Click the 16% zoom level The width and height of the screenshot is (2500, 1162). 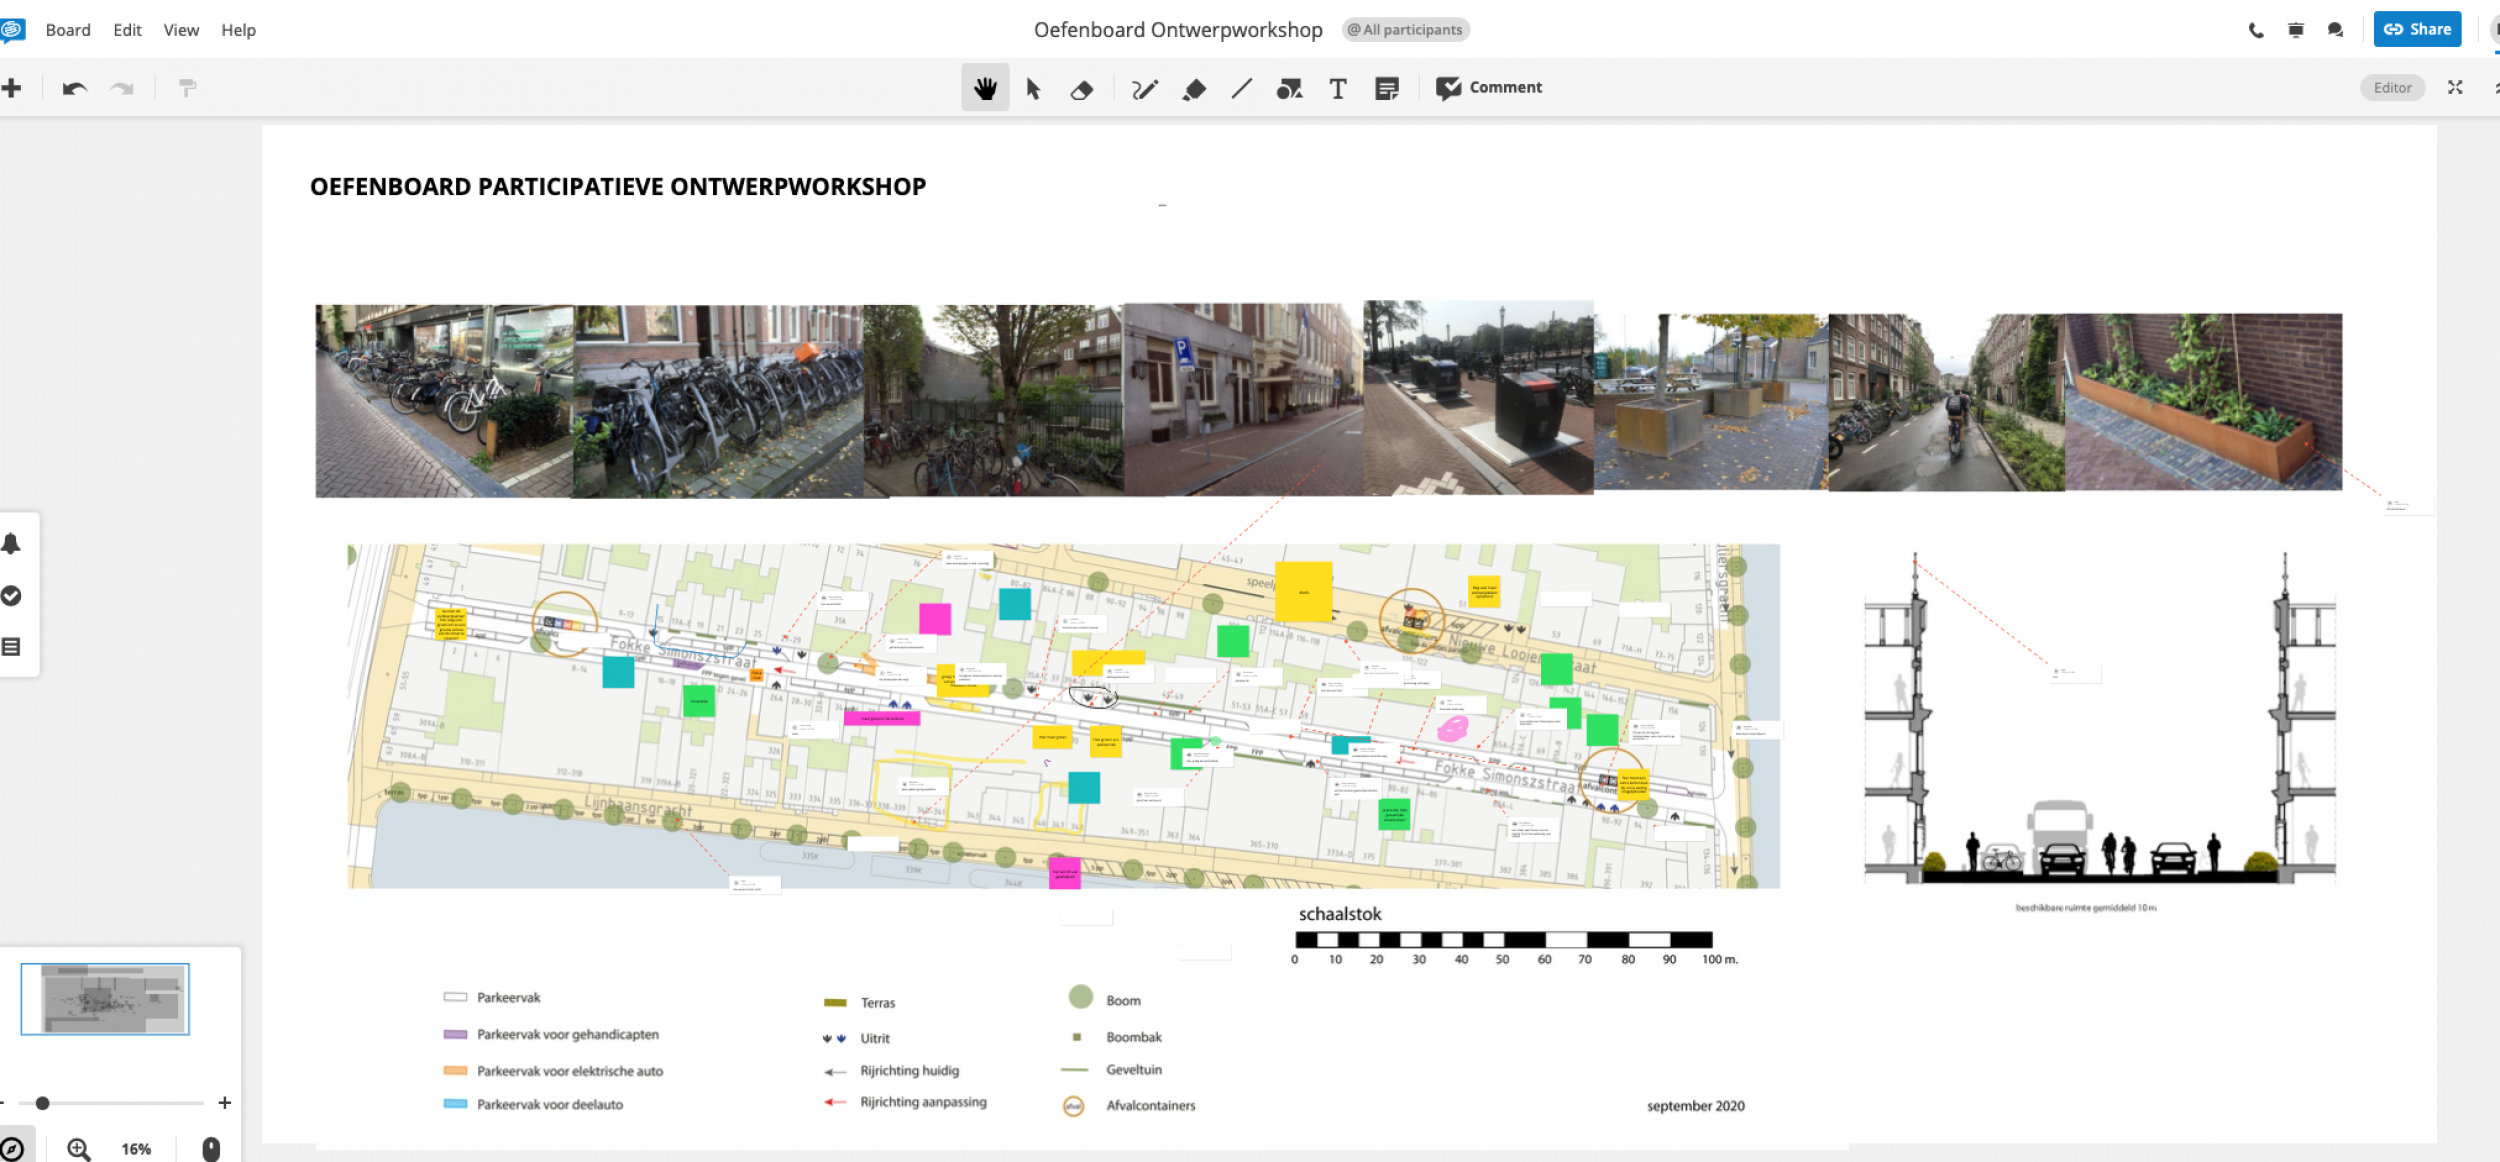click(136, 1149)
